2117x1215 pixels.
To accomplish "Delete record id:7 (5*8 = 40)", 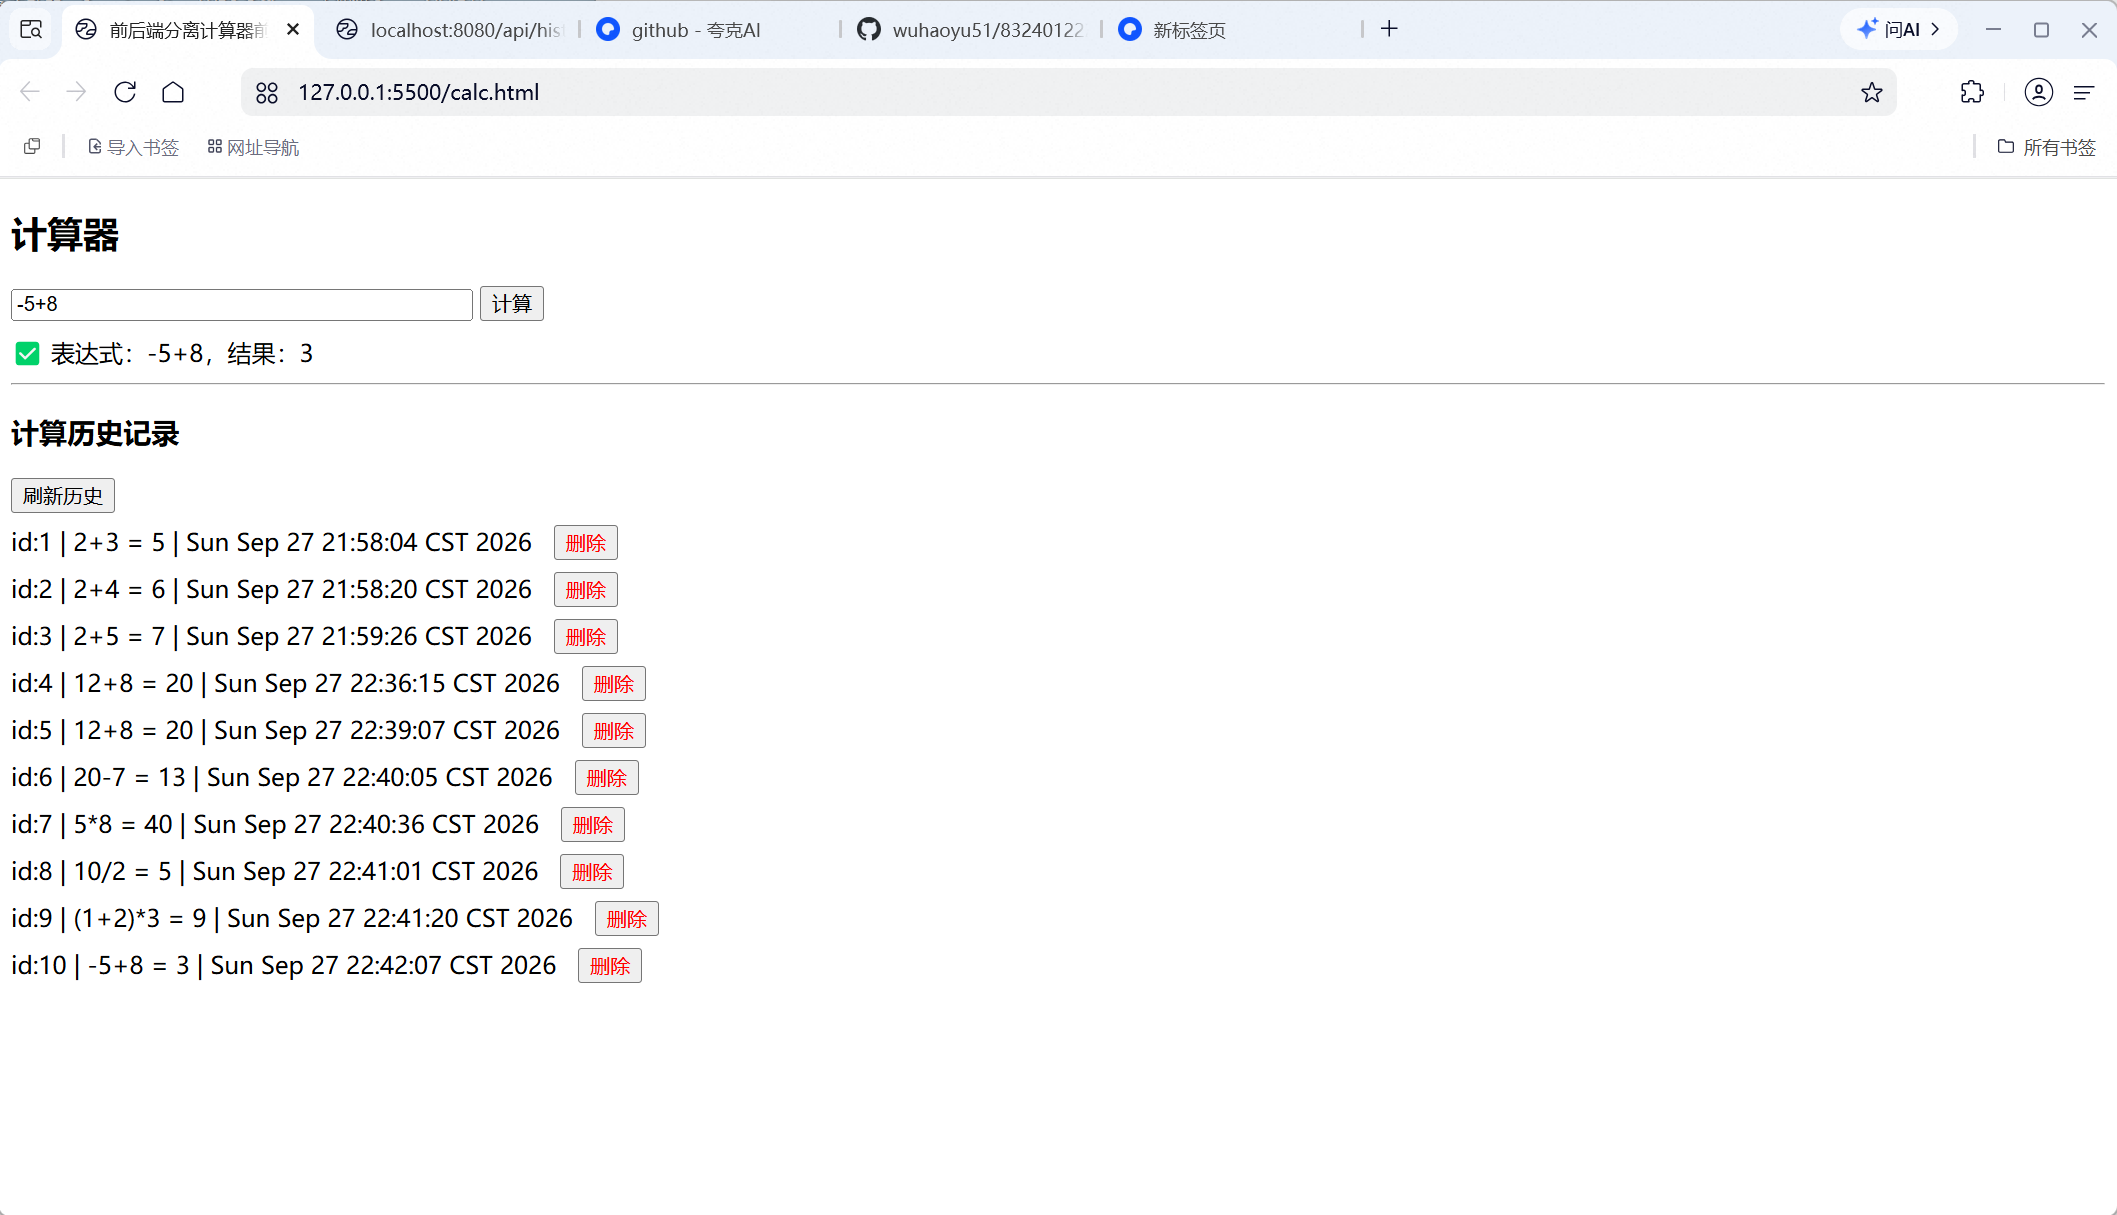I will point(593,825).
